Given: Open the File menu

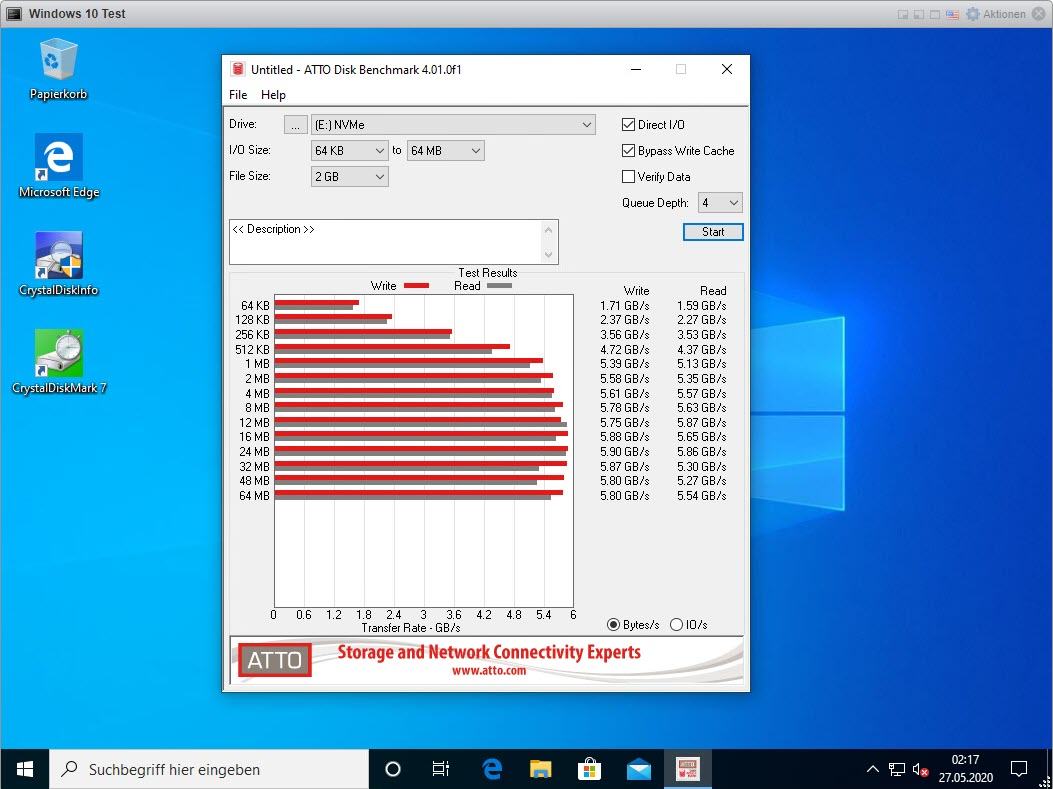Looking at the screenshot, I should [238, 95].
